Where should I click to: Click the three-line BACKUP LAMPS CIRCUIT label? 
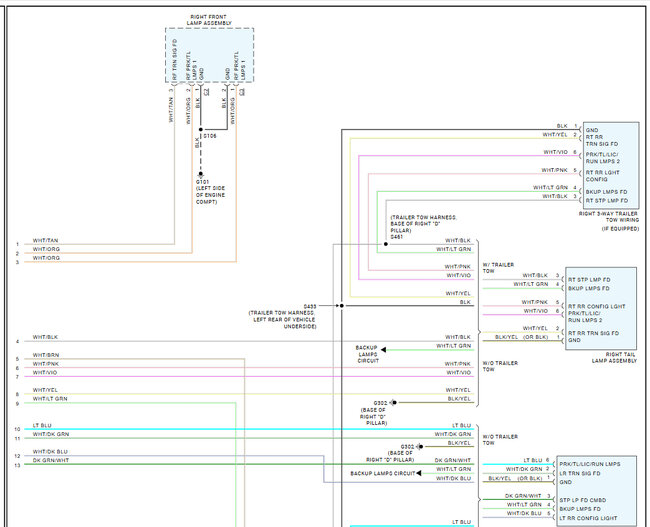(x=367, y=354)
